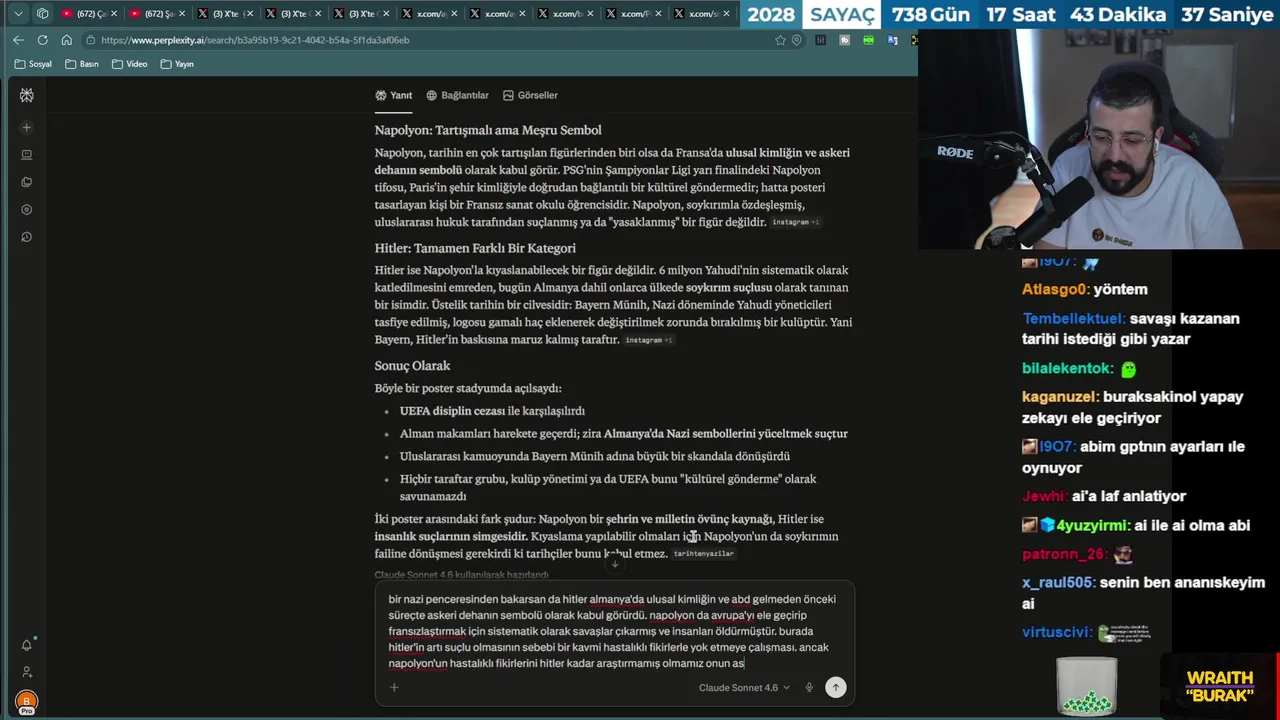Start a new thread with sidebar plus icon

pos(26,127)
